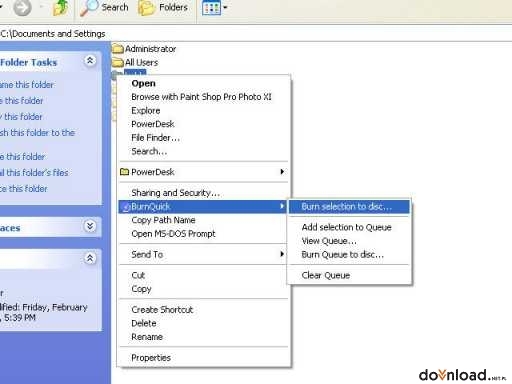
Task: Click the Views toolbar icon
Action: pos(211,8)
